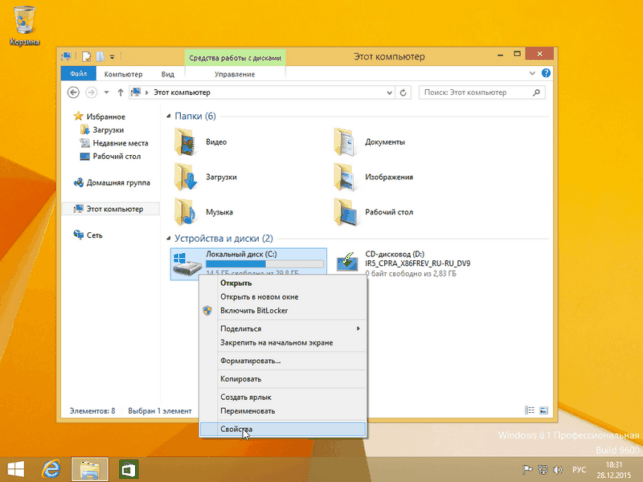
Task: Switch to details view icon in status bar
Action: [530, 410]
